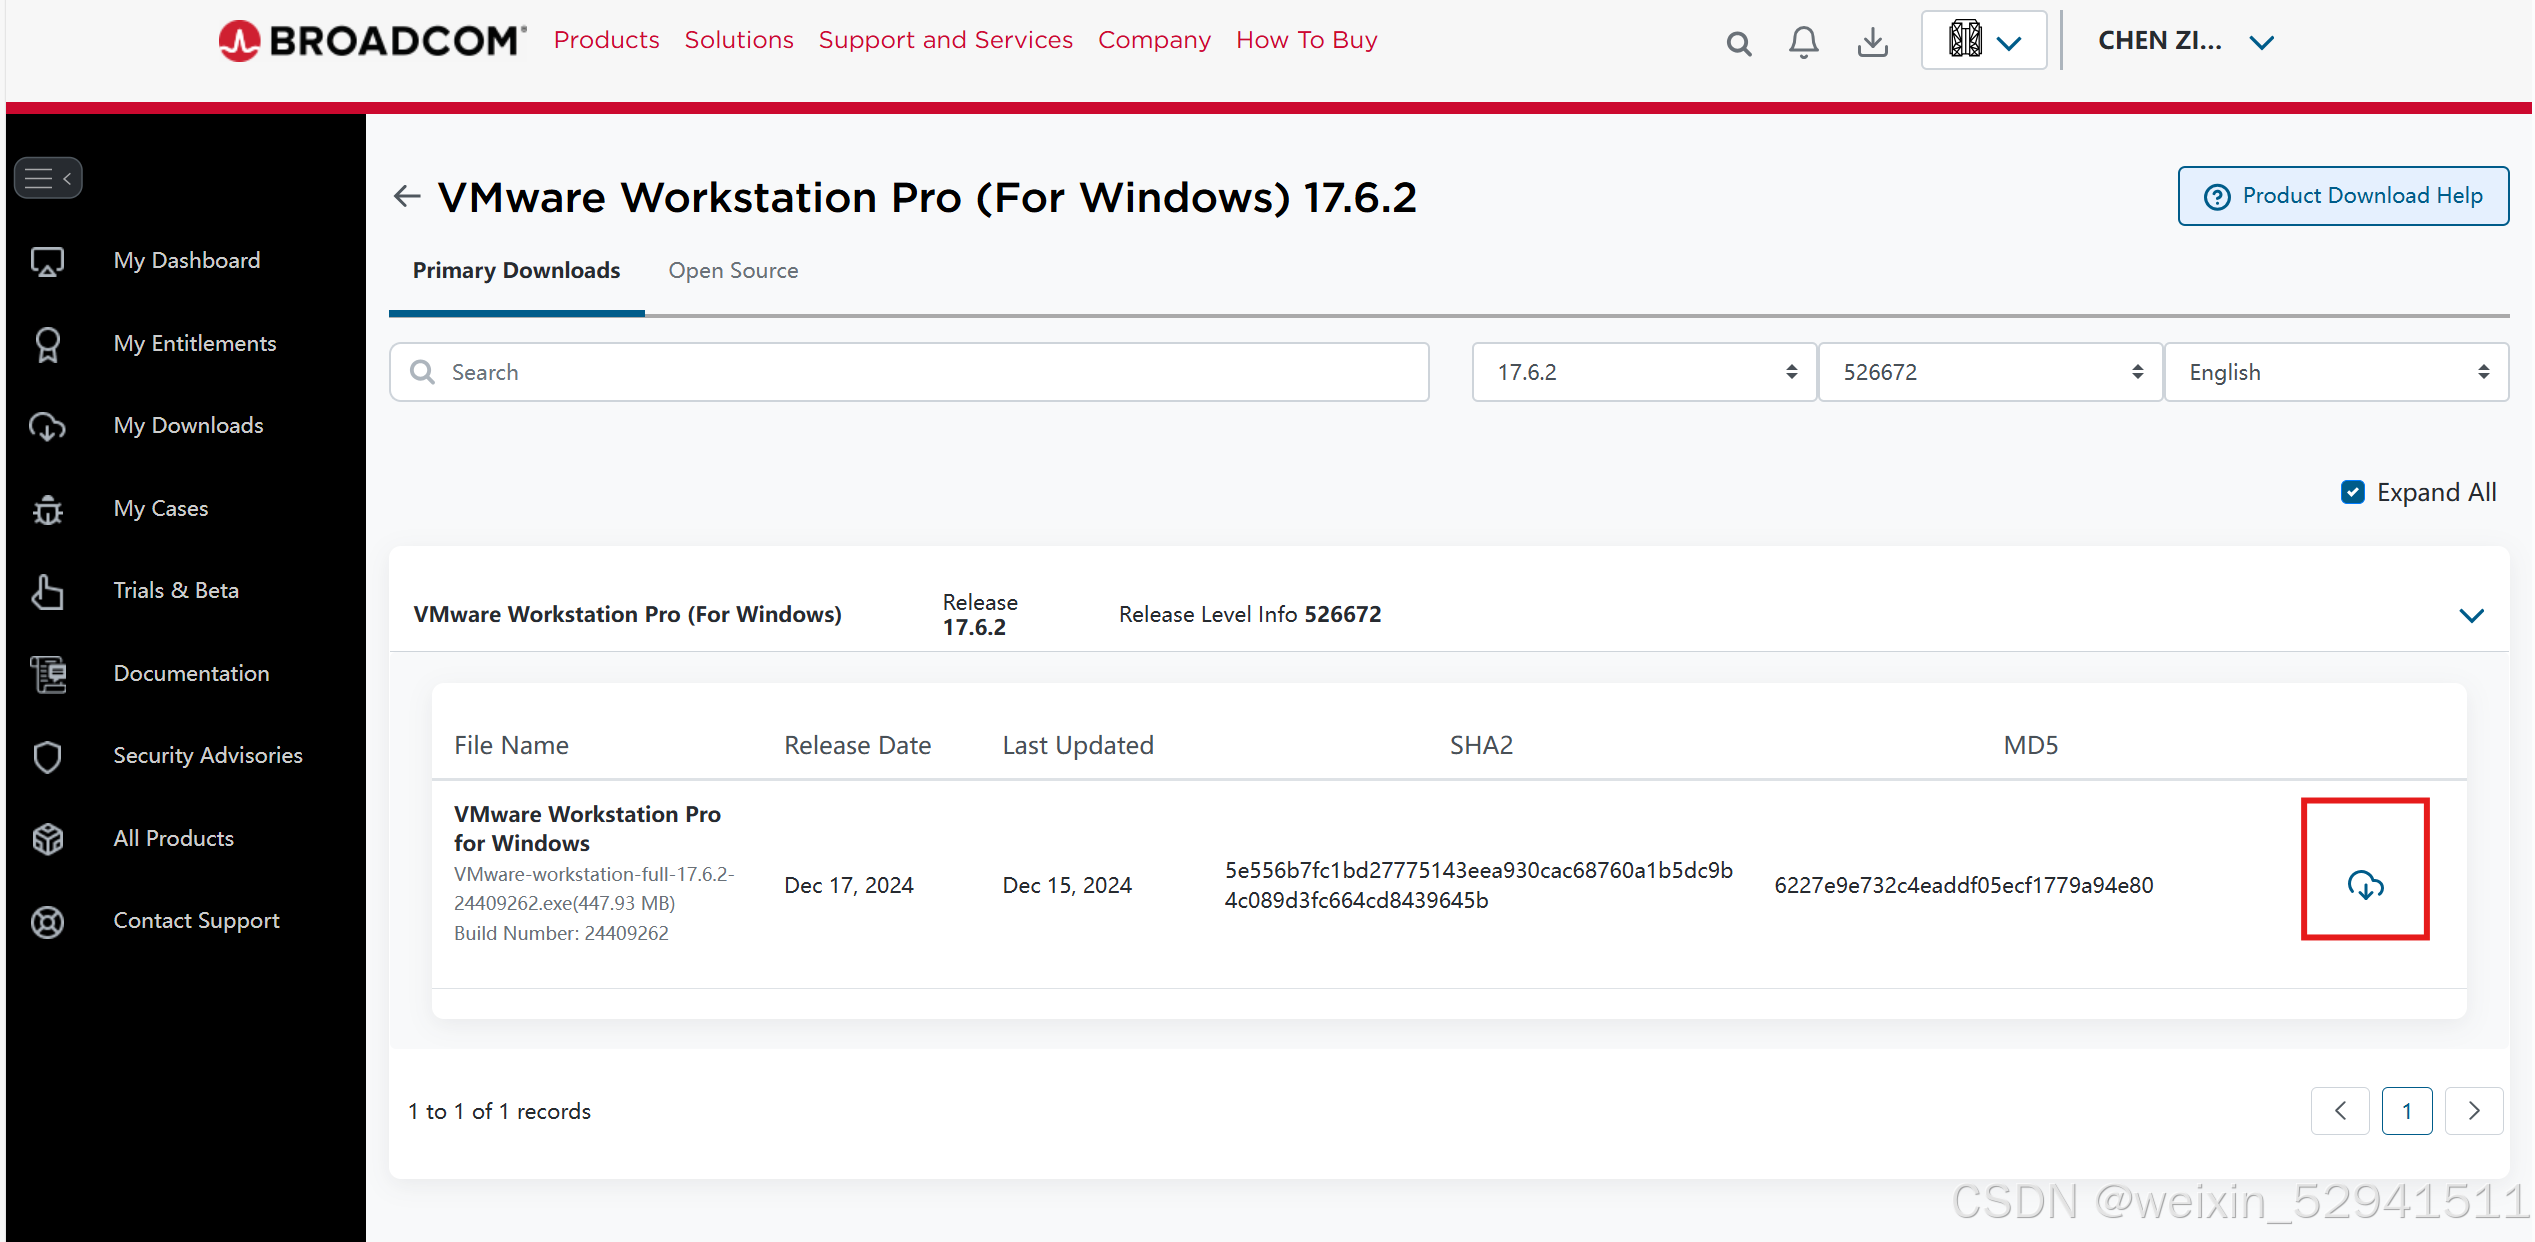Go back using the left arrow icon
This screenshot has height=1242, width=2535.
tap(407, 196)
